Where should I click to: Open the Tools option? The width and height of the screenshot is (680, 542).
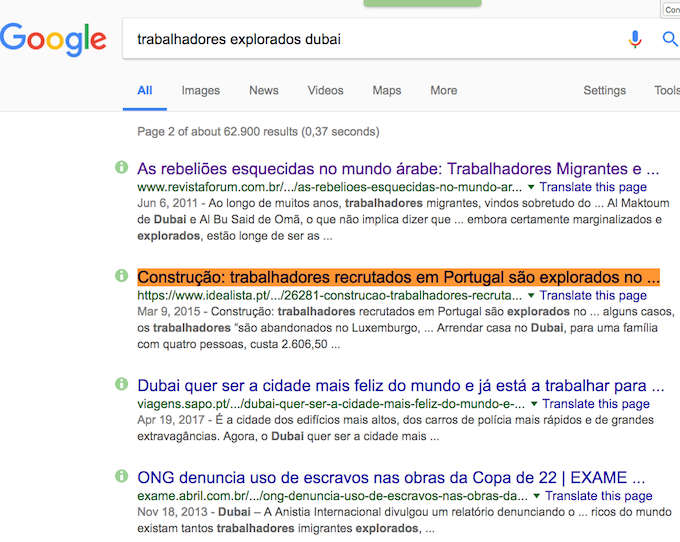[x=667, y=90]
